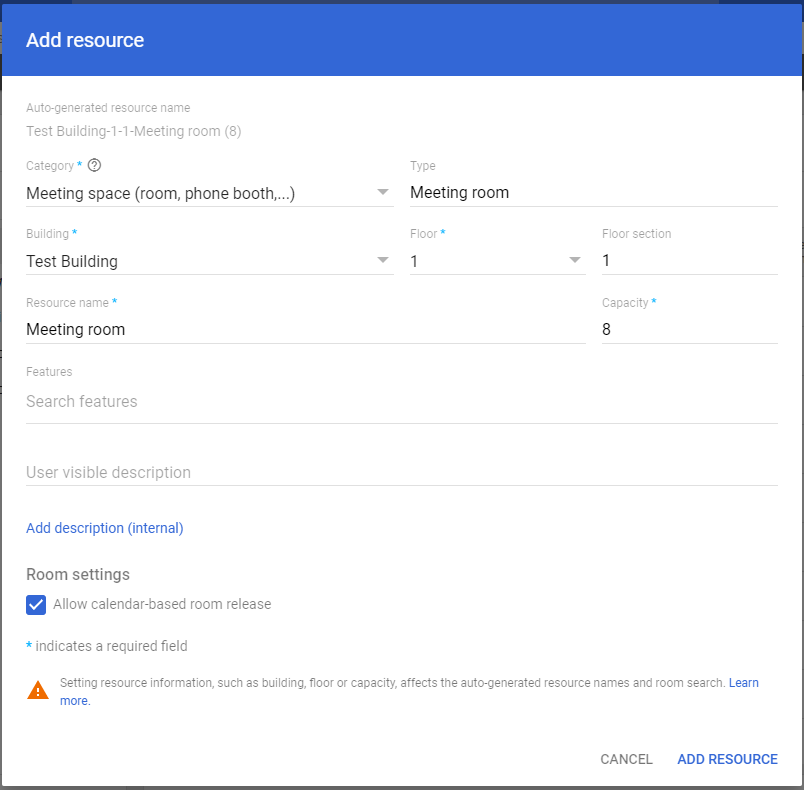The height and width of the screenshot is (790, 804).
Task: Expand the Floor dropdown
Action: pyautogui.click(x=575, y=260)
